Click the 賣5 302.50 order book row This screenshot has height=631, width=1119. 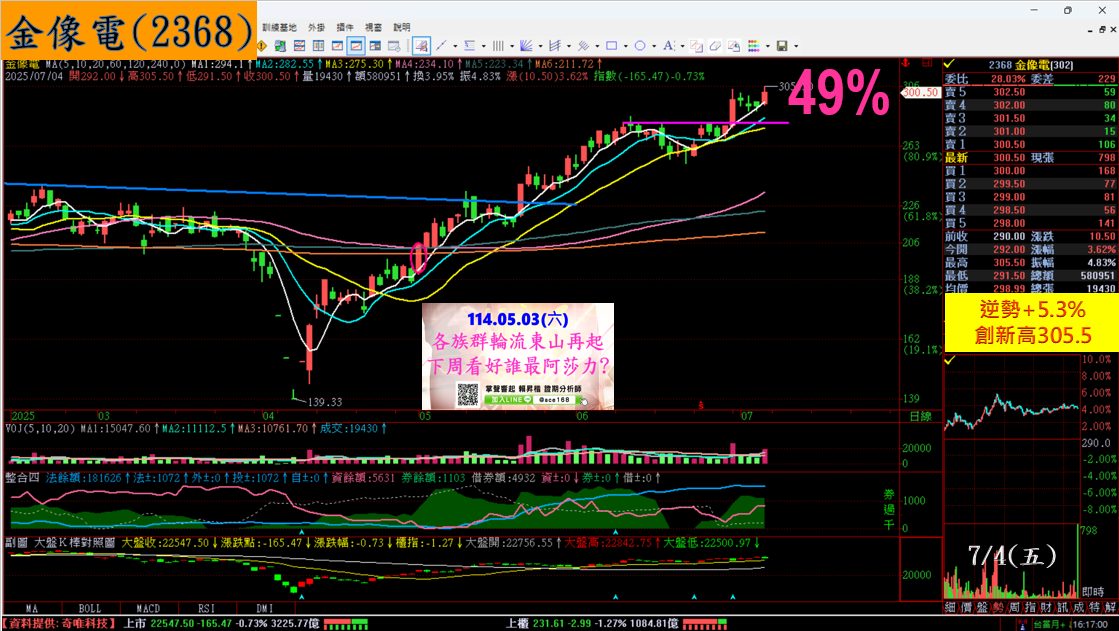(1031, 91)
